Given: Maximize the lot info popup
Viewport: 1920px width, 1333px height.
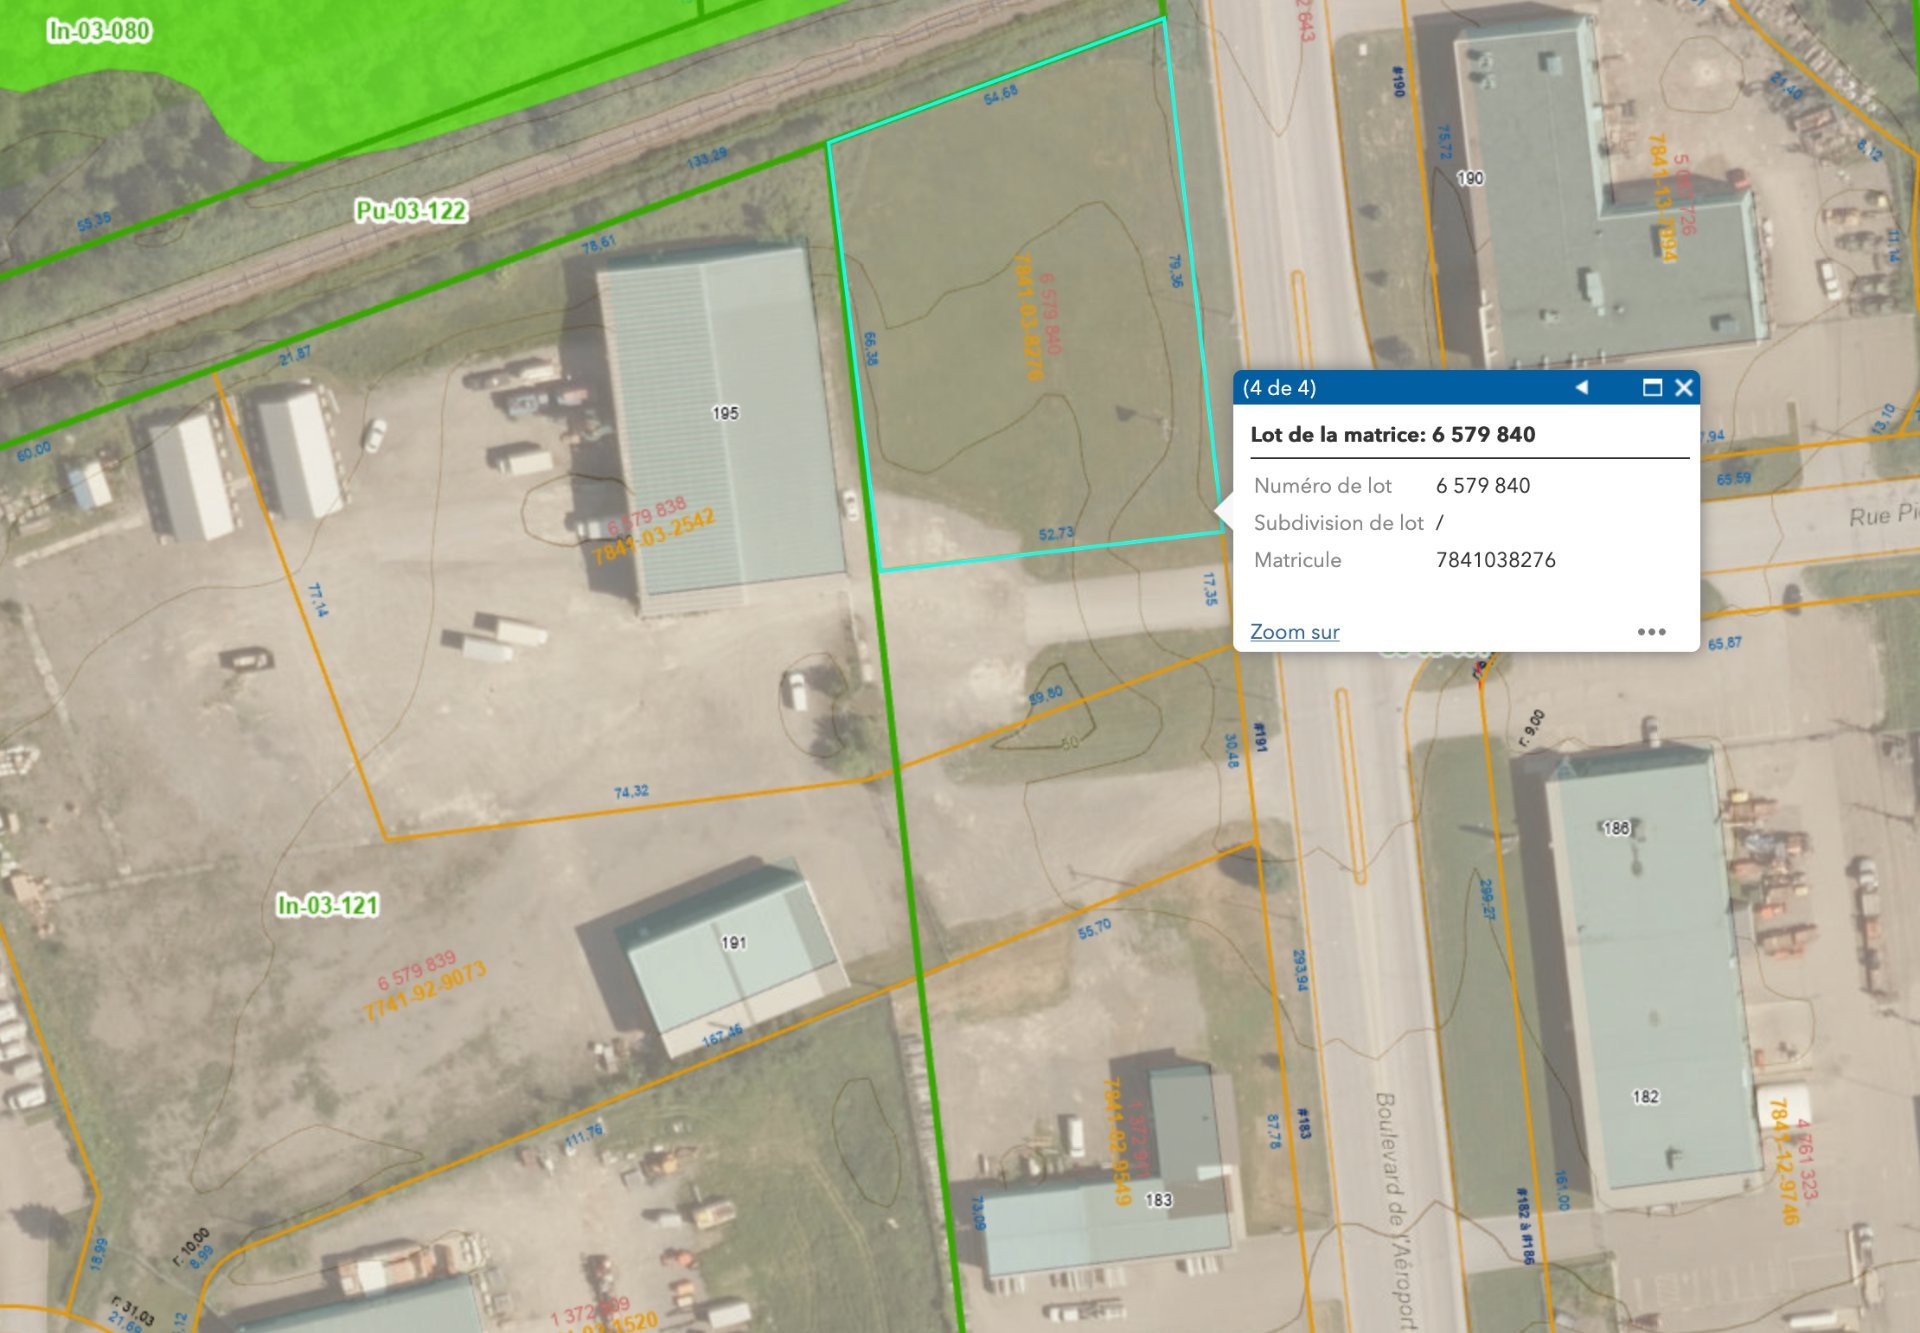Looking at the screenshot, I should (x=1652, y=387).
